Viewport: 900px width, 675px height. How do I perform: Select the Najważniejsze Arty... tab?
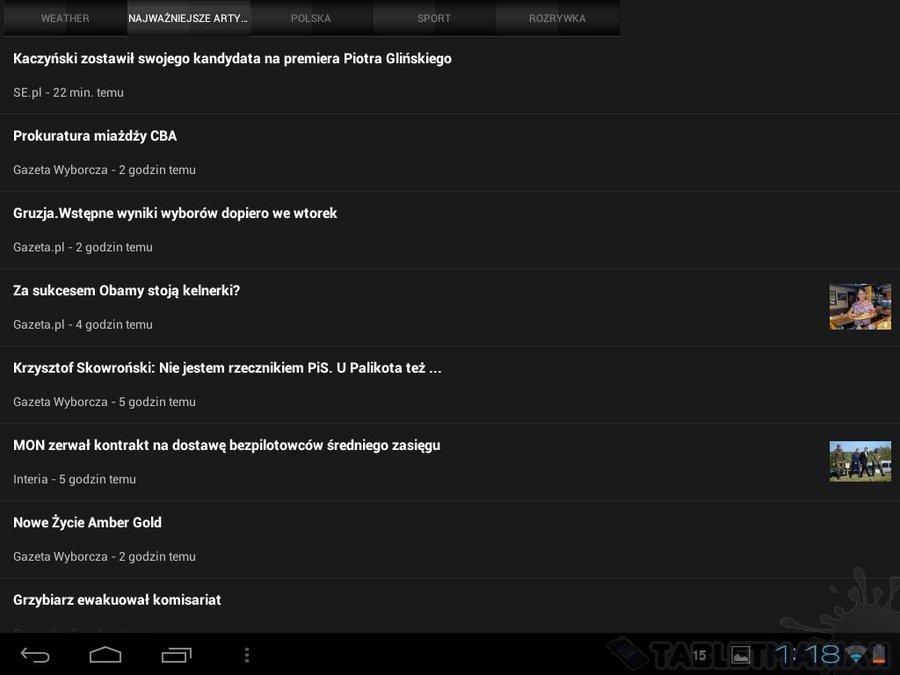click(x=188, y=18)
